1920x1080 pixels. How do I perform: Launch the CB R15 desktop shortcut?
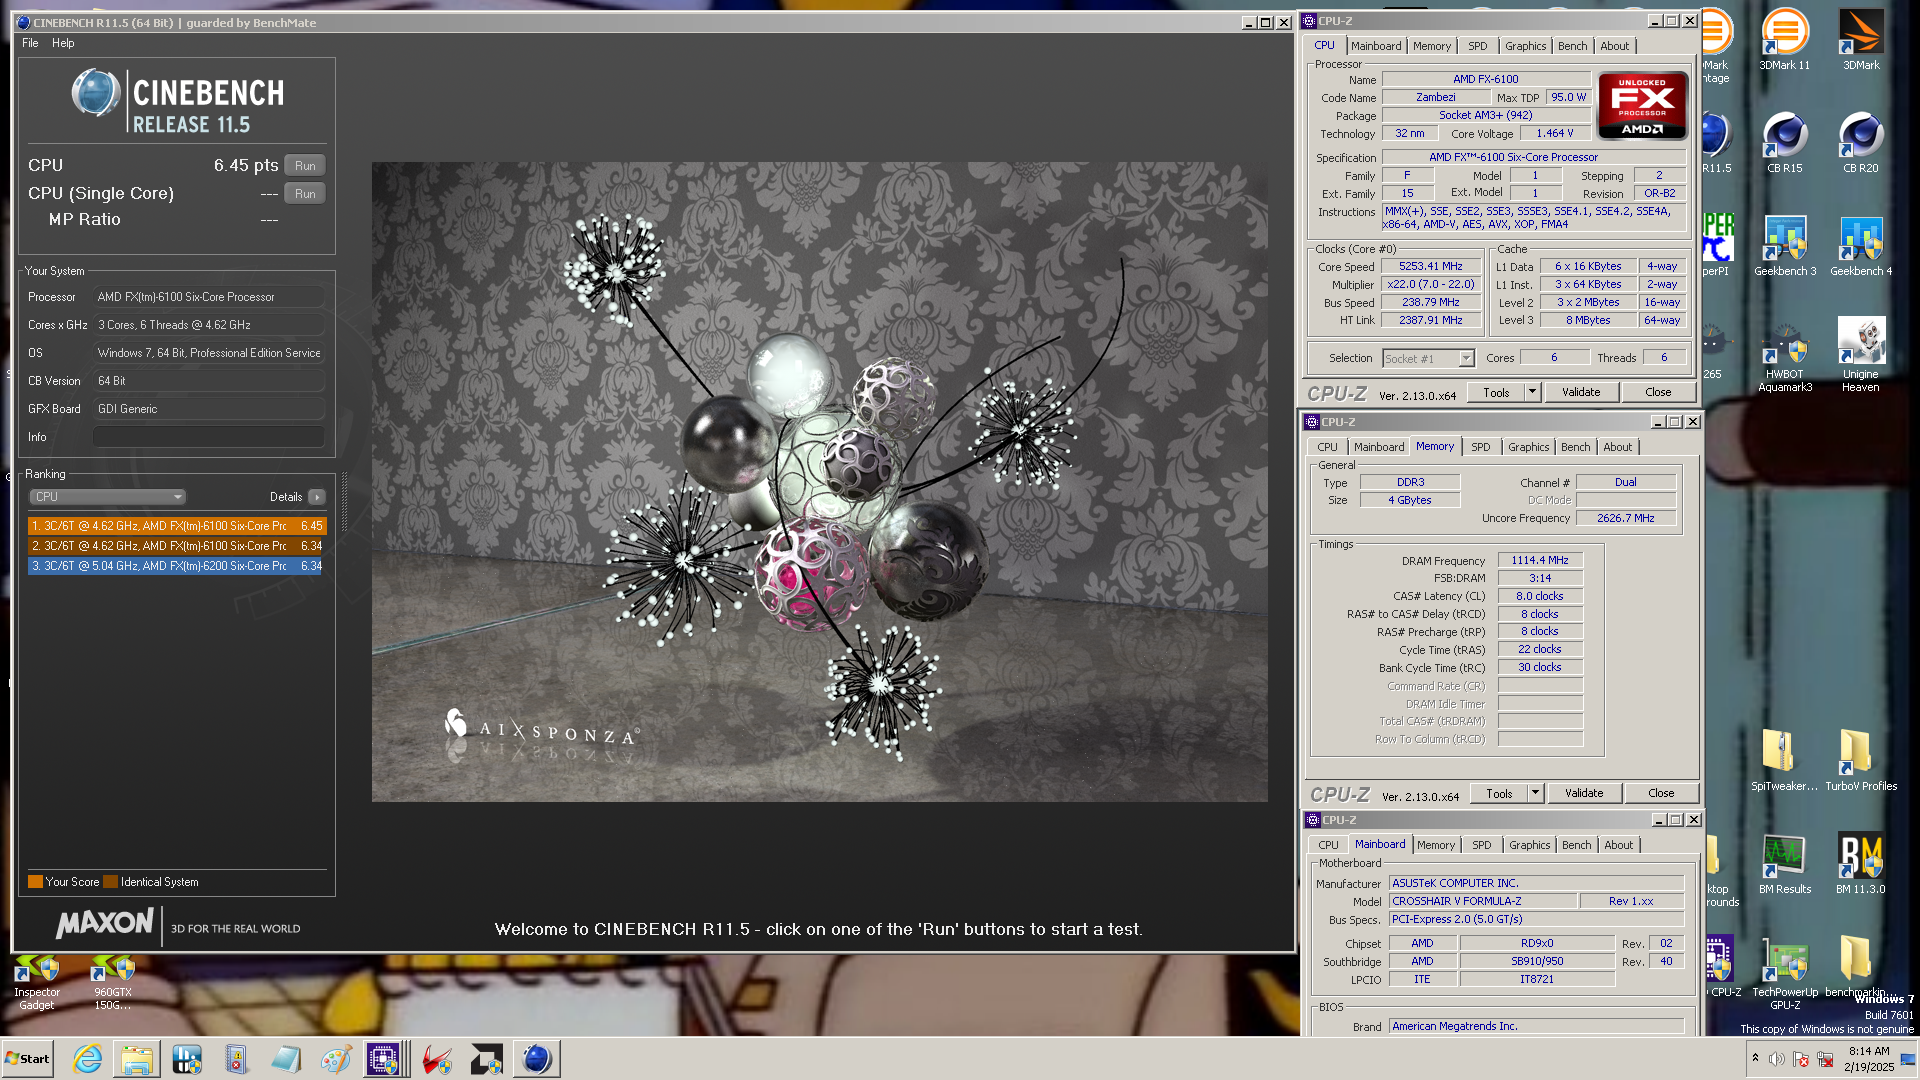1784,143
